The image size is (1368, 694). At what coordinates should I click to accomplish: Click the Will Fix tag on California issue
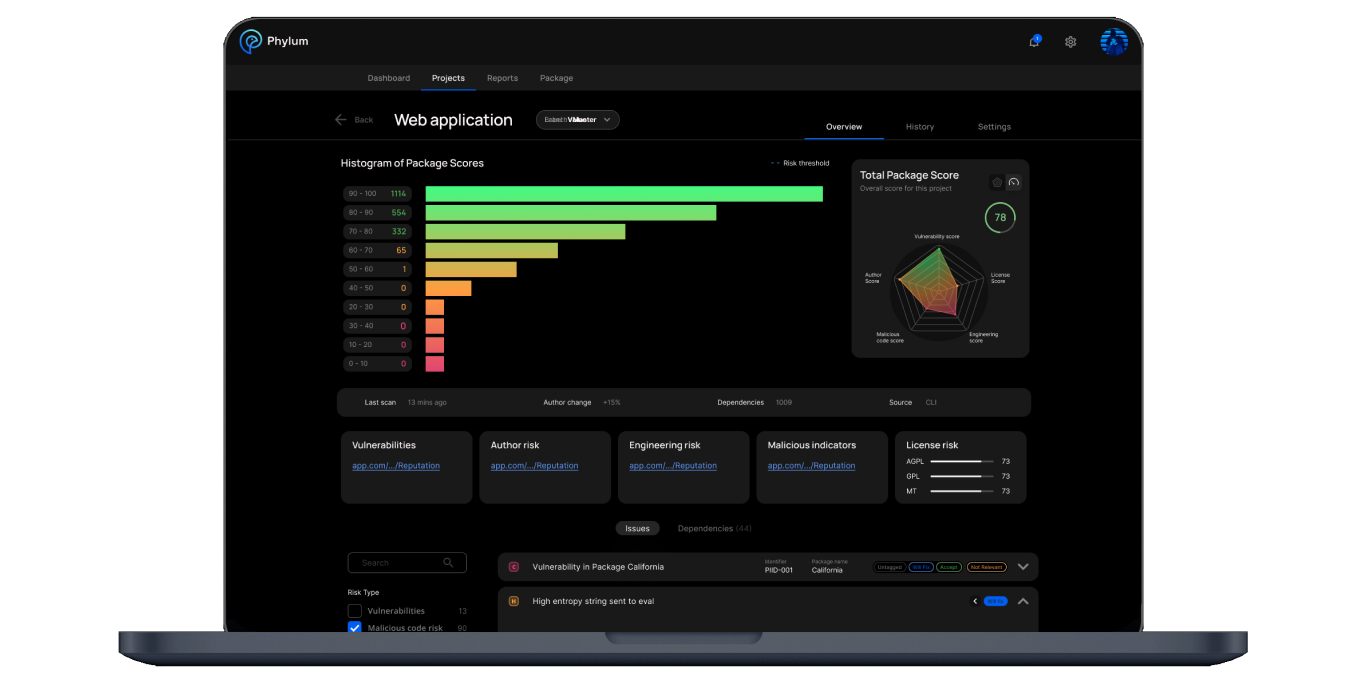click(x=921, y=567)
